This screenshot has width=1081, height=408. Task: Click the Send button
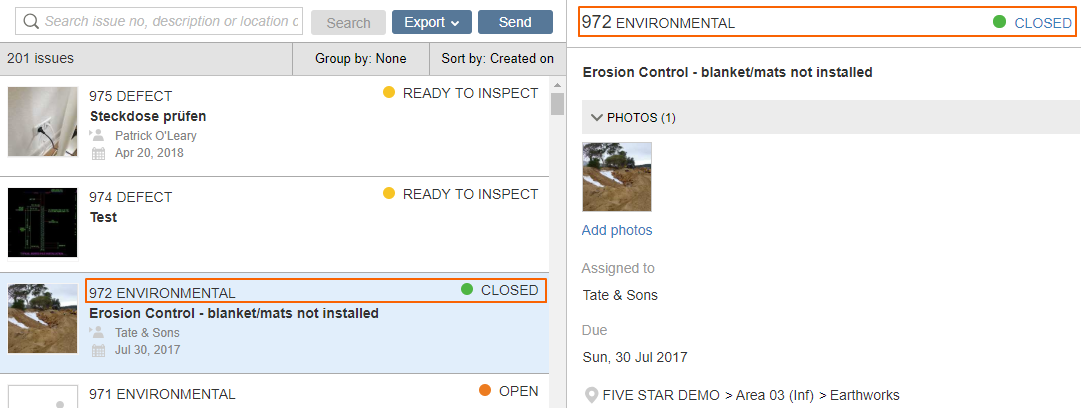(x=515, y=22)
